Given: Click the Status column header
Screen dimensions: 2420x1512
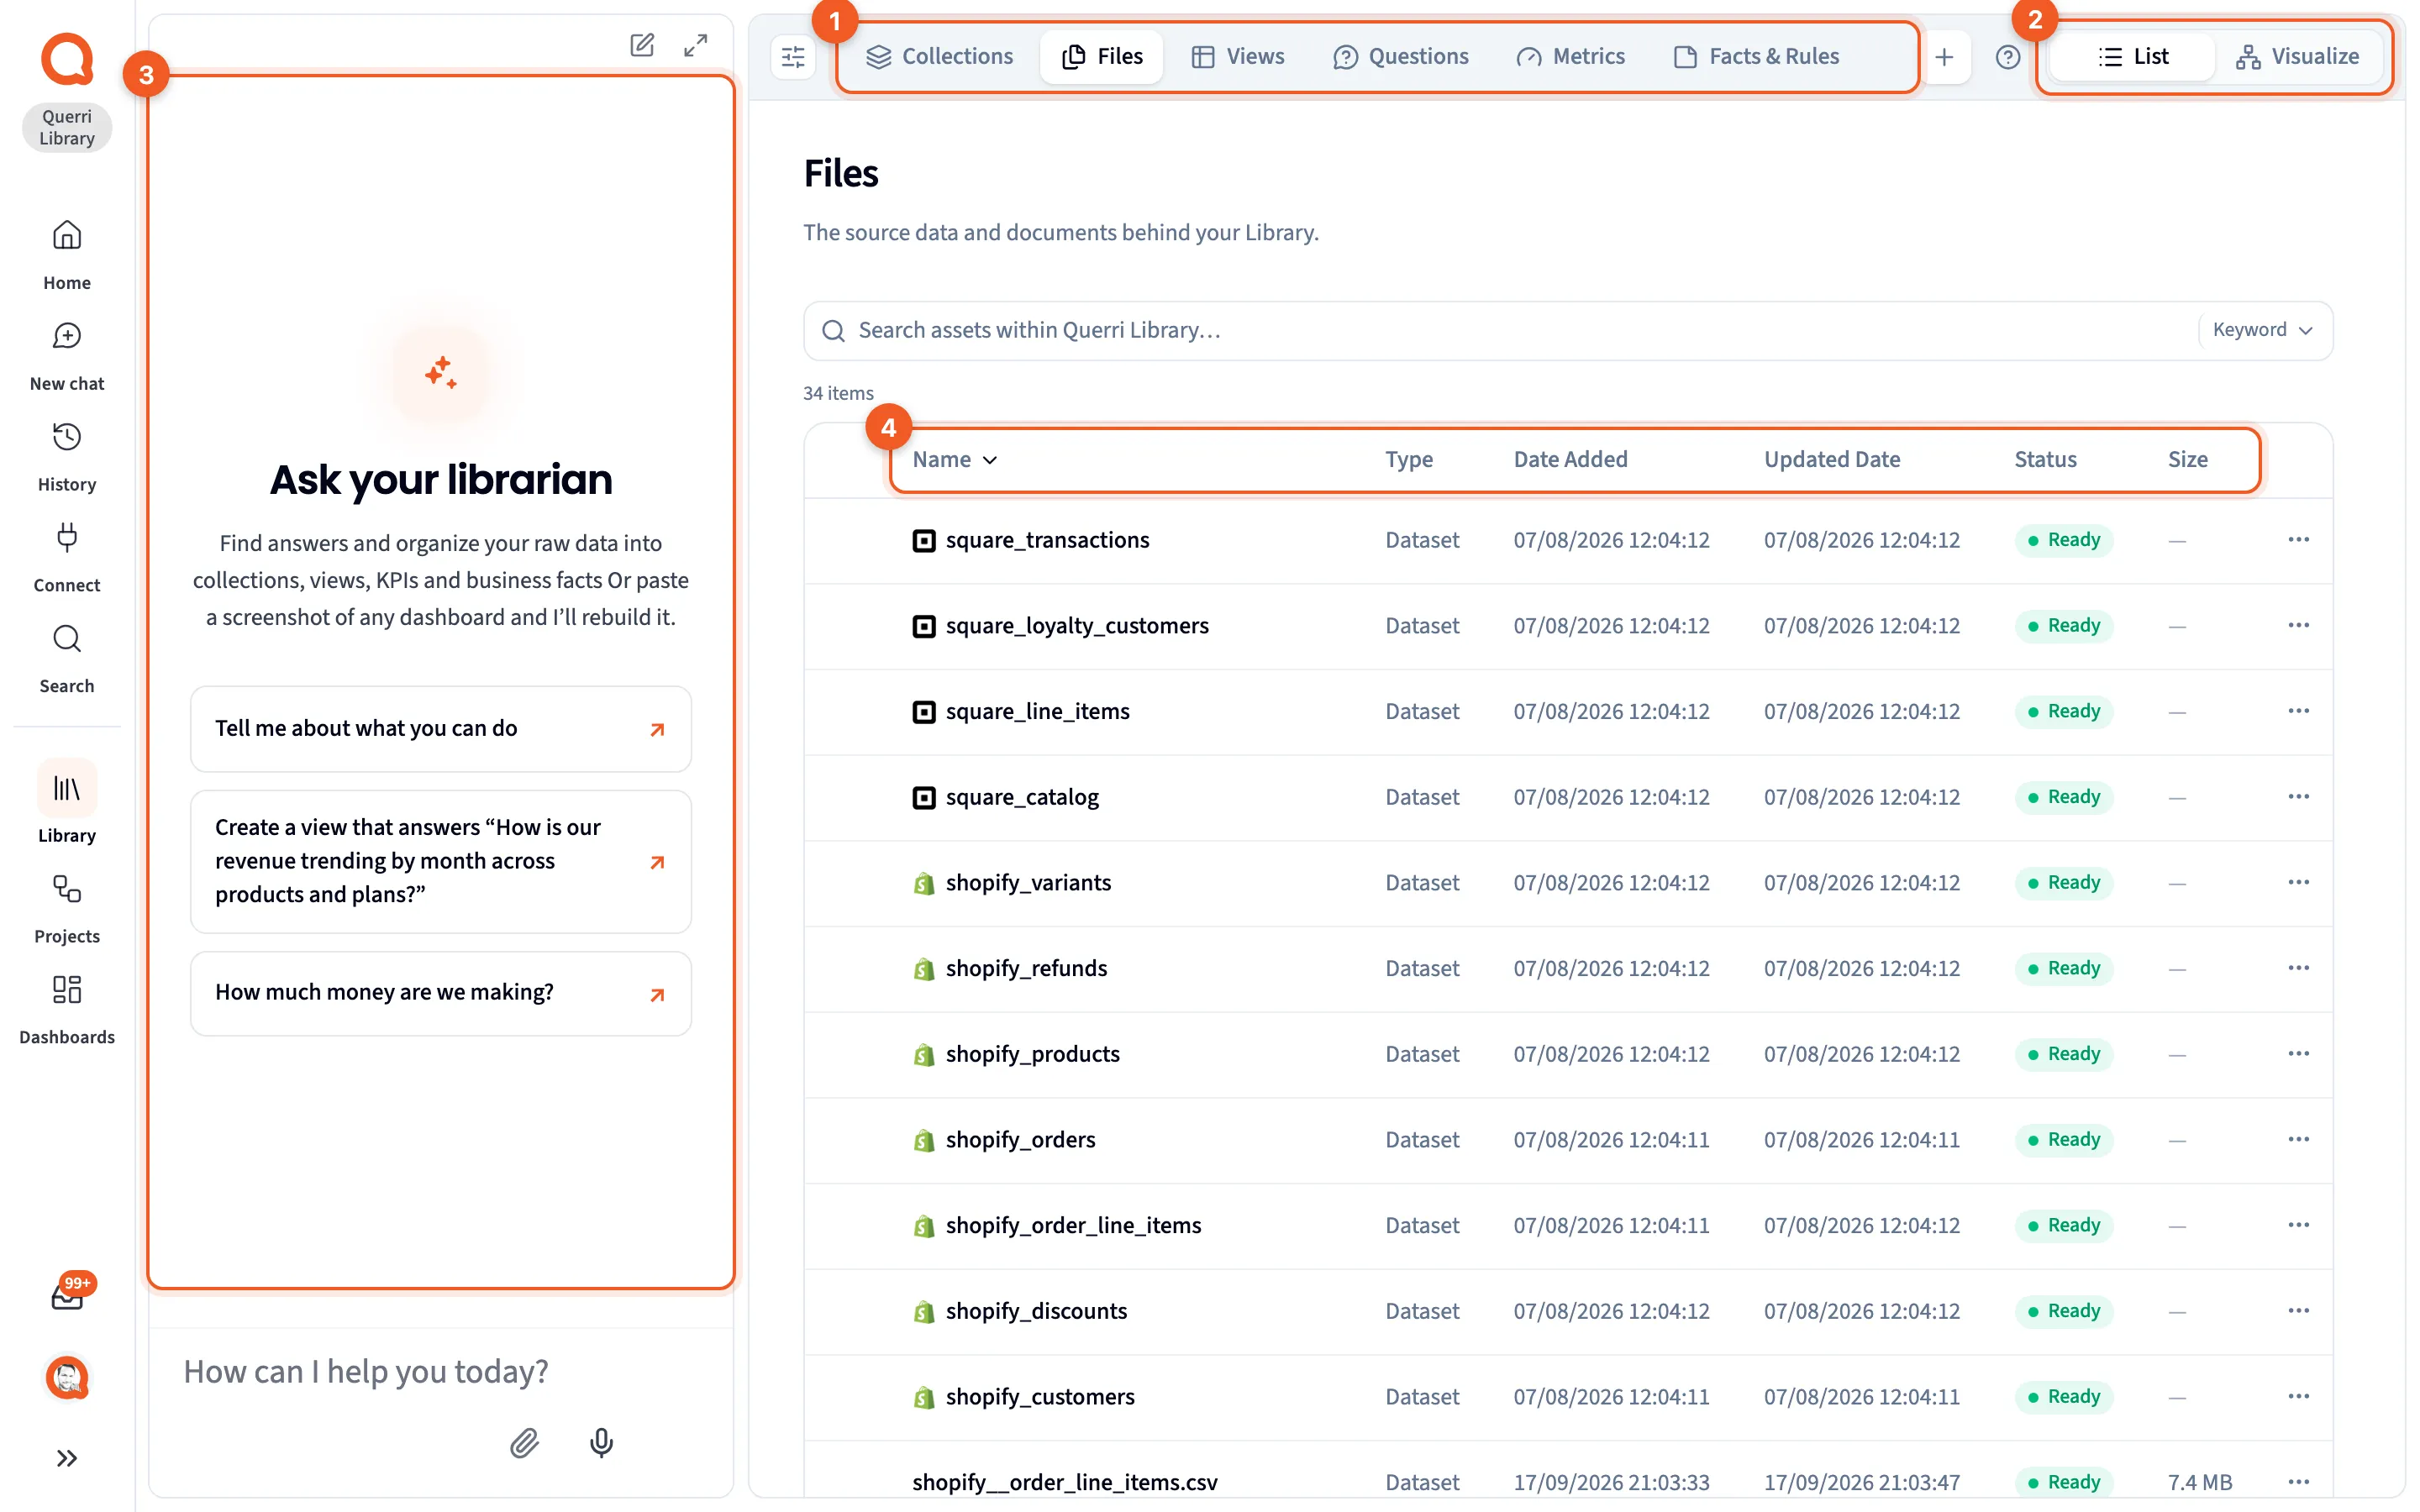Looking at the screenshot, I should click(x=2045, y=460).
